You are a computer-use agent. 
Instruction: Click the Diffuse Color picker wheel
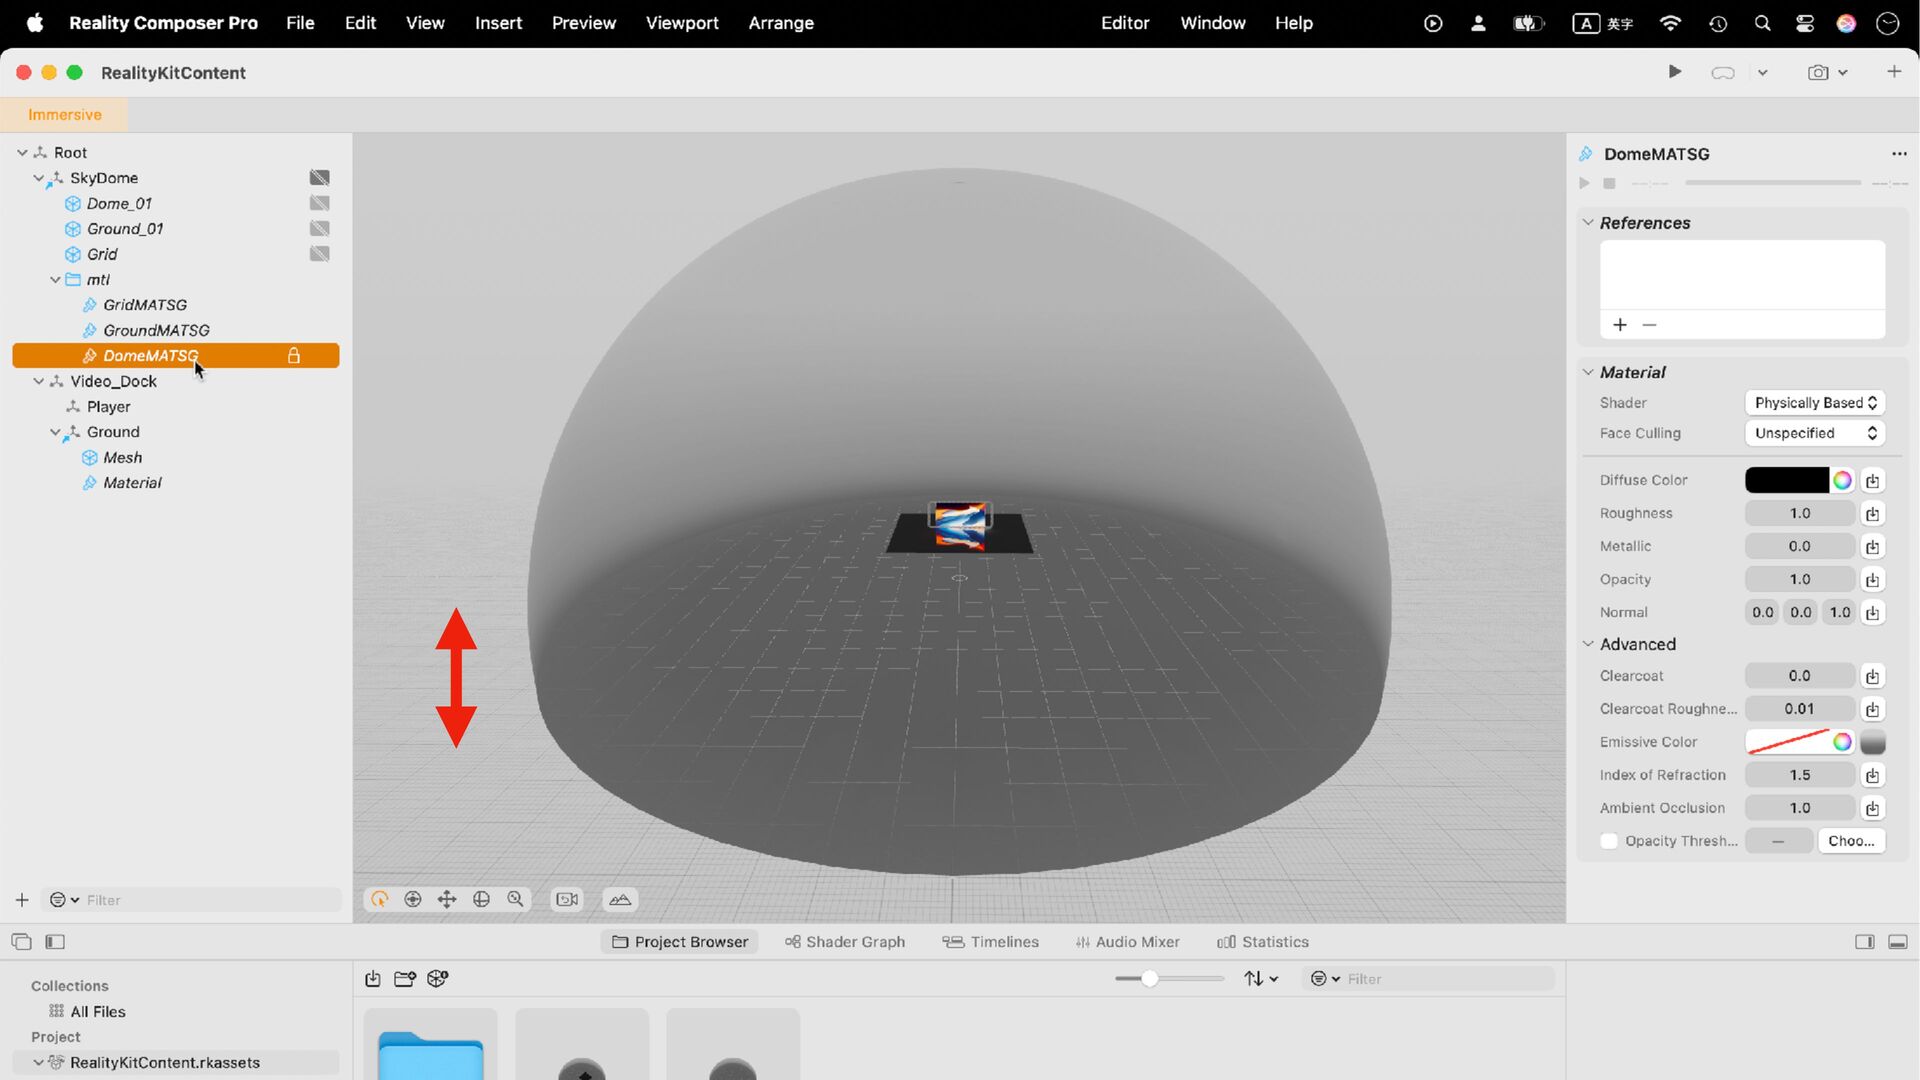[x=1842, y=480]
